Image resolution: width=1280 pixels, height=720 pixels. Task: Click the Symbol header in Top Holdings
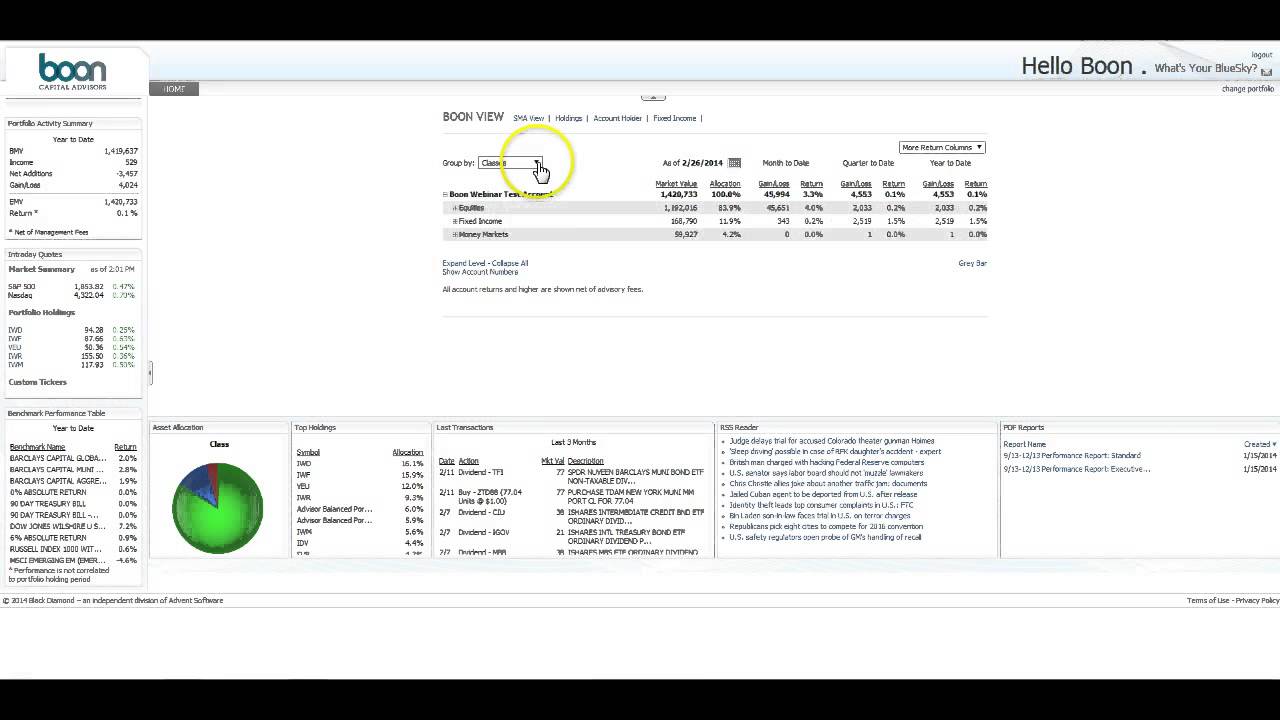[x=308, y=452]
